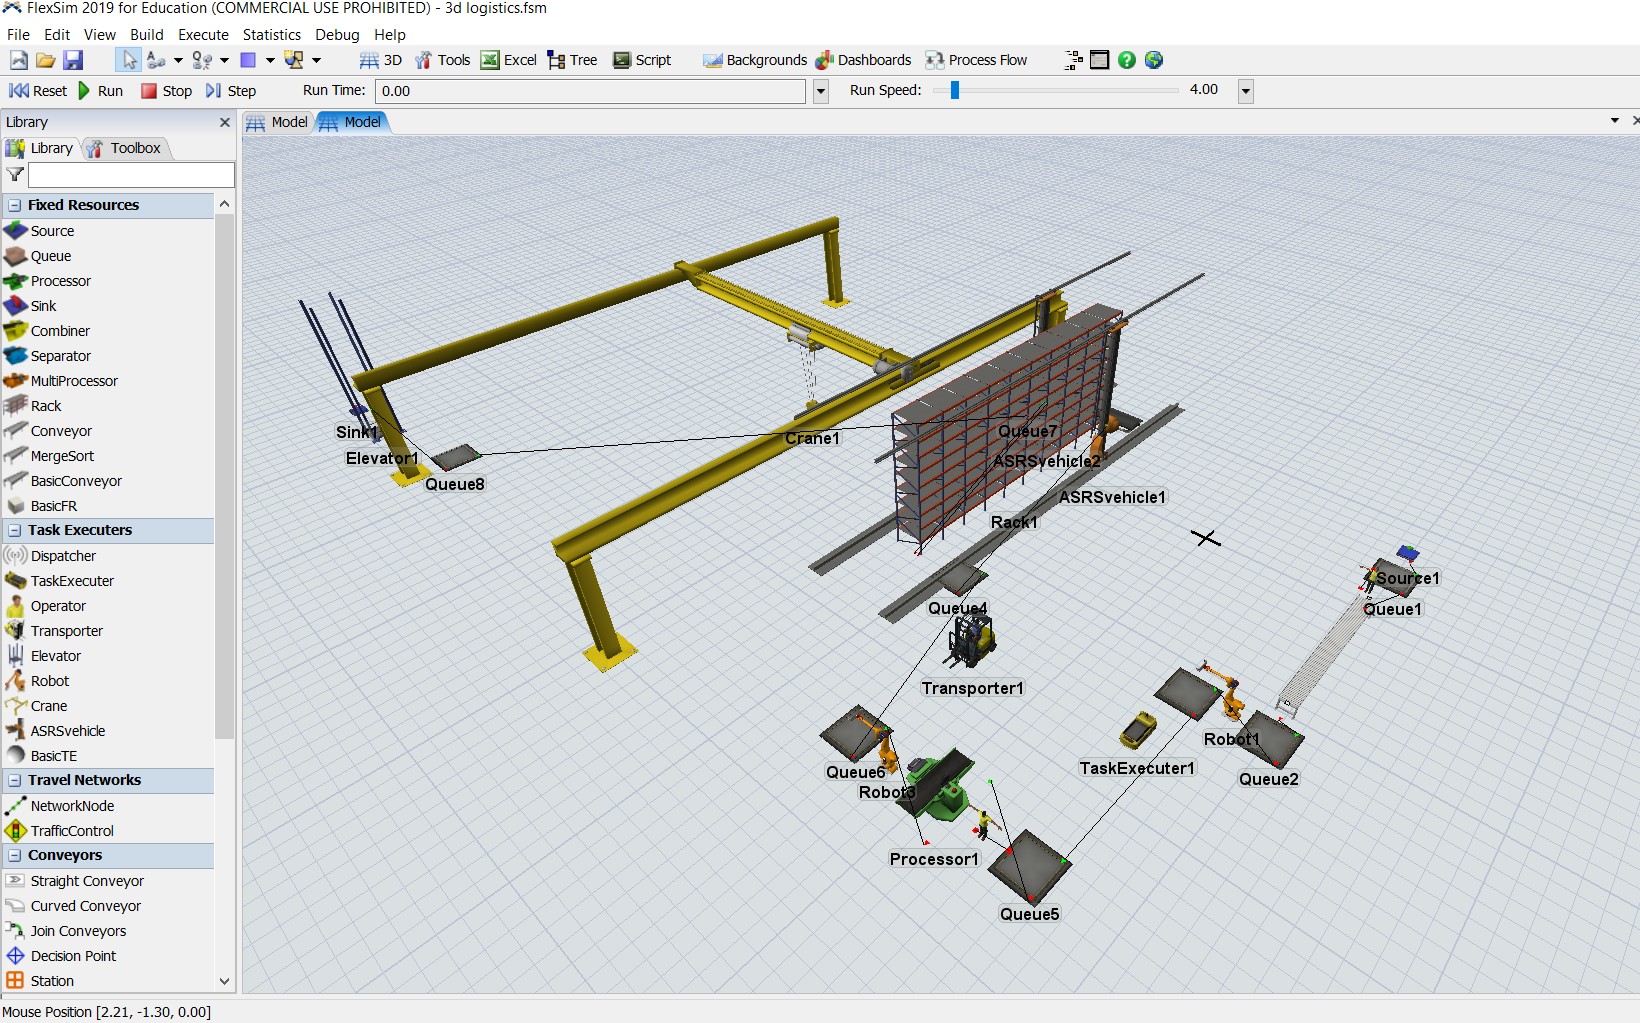Open the Run Speed dropdown arrow
This screenshot has width=1640, height=1023.
click(x=1246, y=91)
